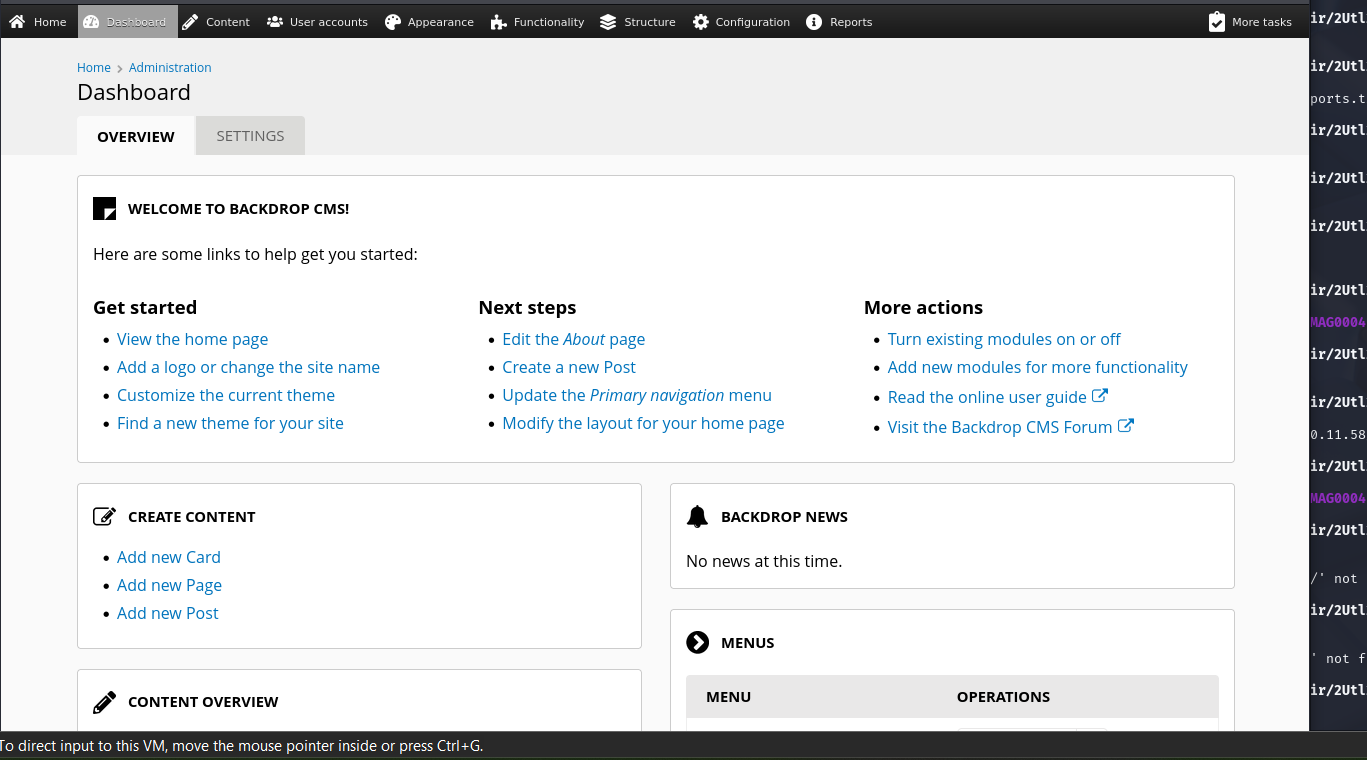Click the Structure layers icon
The width and height of the screenshot is (1367, 760).
point(608,22)
